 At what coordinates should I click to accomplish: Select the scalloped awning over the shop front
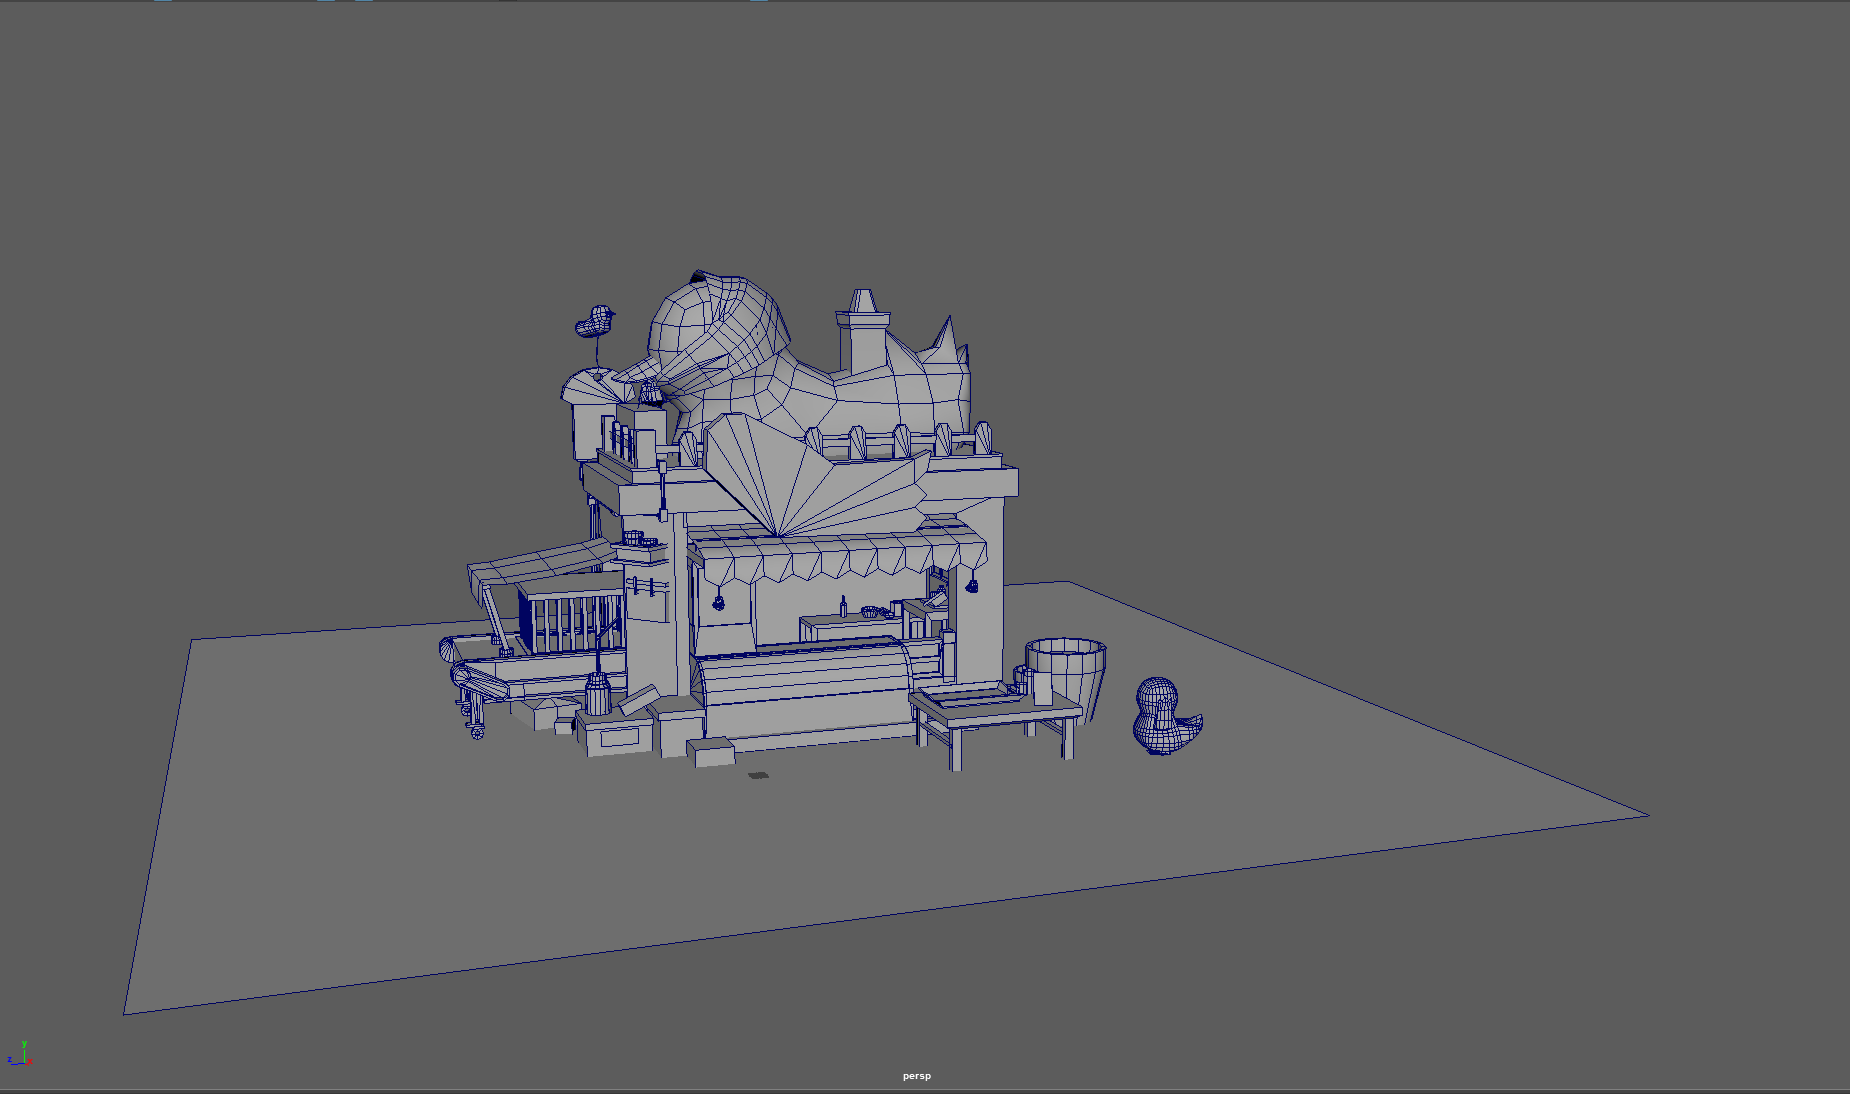838,558
